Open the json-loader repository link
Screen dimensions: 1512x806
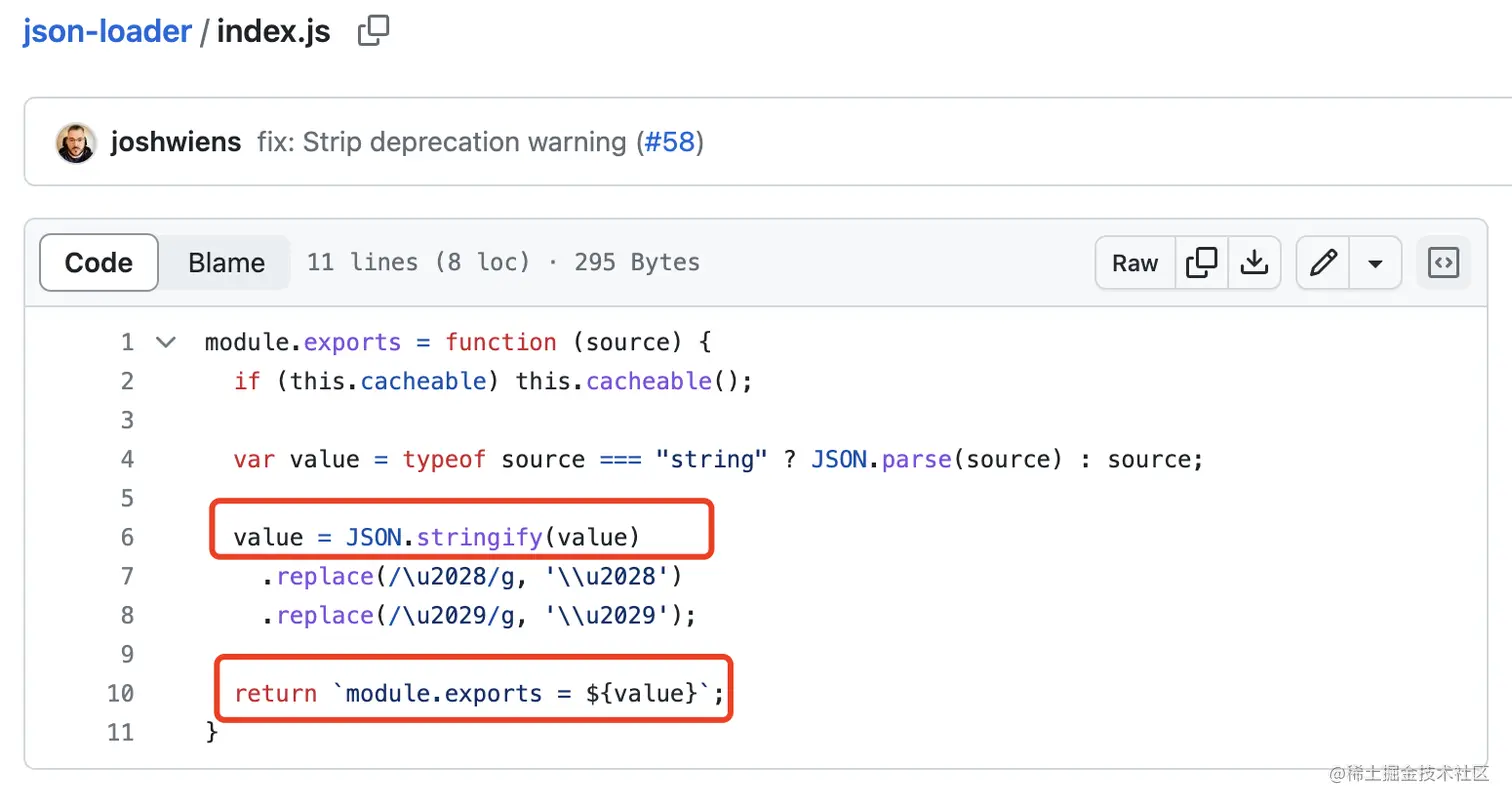coord(107,32)
